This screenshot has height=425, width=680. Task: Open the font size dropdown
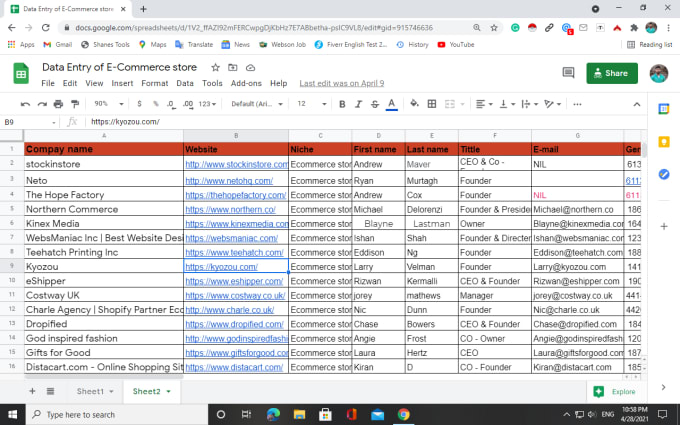click(311, 104)
